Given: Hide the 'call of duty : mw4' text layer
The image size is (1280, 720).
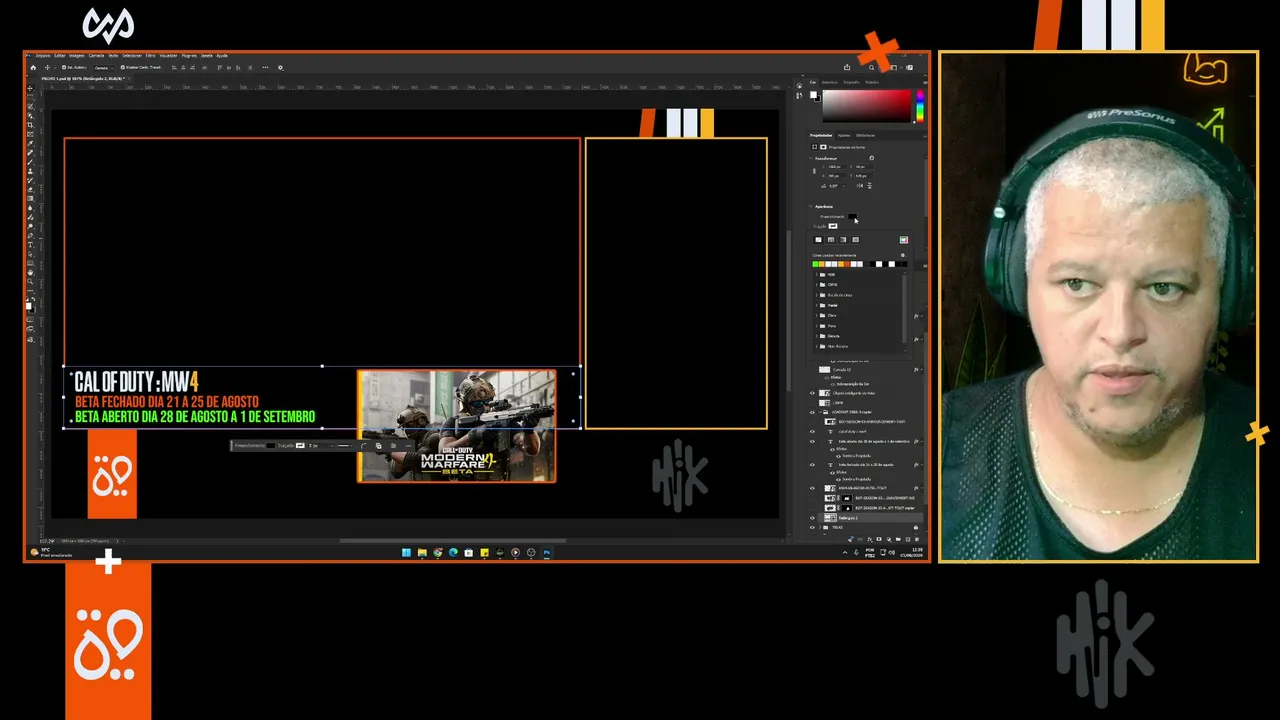Looking at the screenshot, I should [x=812, y=432].
